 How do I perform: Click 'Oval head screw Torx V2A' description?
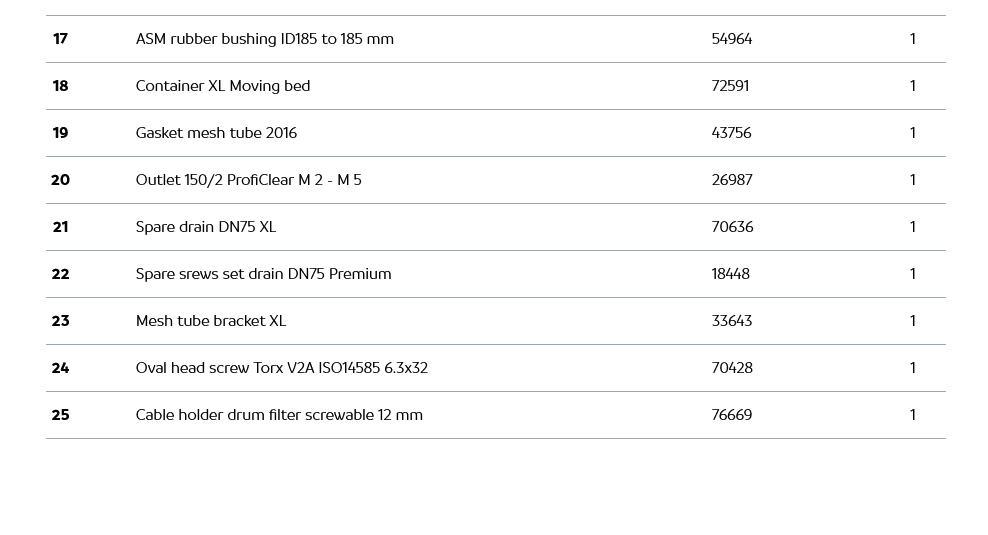(x=281, y=368)
